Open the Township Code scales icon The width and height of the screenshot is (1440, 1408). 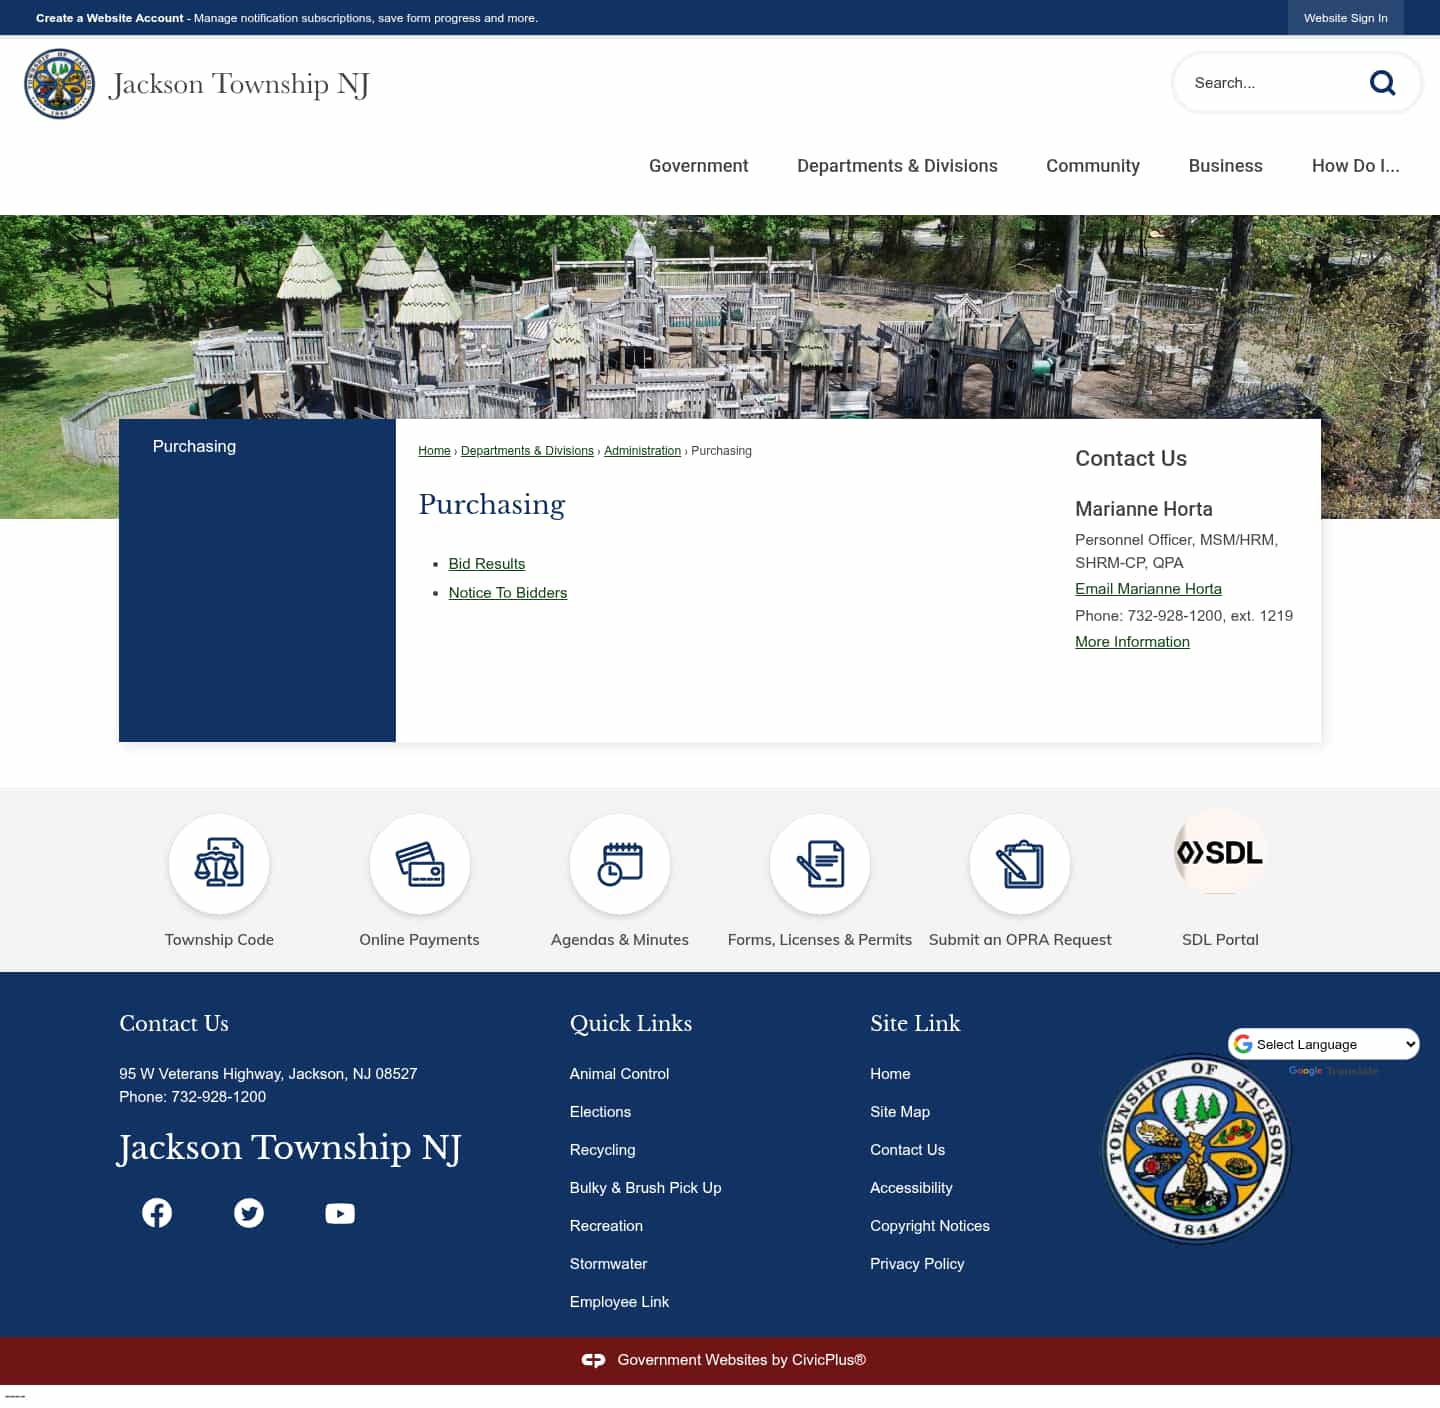(x=219, y=864)
